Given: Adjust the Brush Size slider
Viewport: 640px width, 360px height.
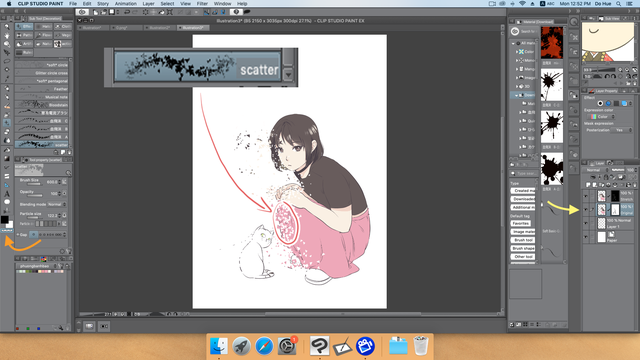Looking at the screenshot, I should click(x=34, y=184).
